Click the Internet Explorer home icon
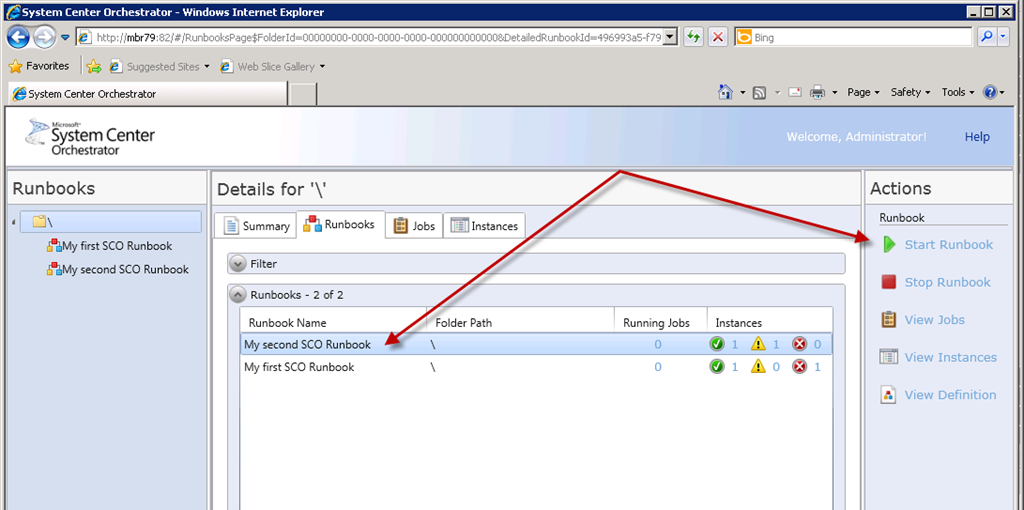Screen dimensions: 1024x510 click(726, 92)
